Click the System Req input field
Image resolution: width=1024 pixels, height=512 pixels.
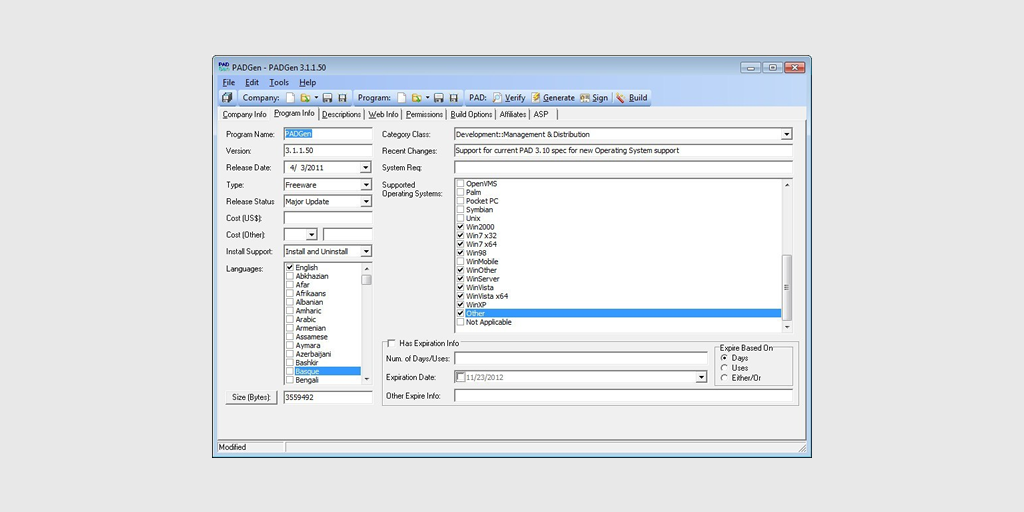622,167
